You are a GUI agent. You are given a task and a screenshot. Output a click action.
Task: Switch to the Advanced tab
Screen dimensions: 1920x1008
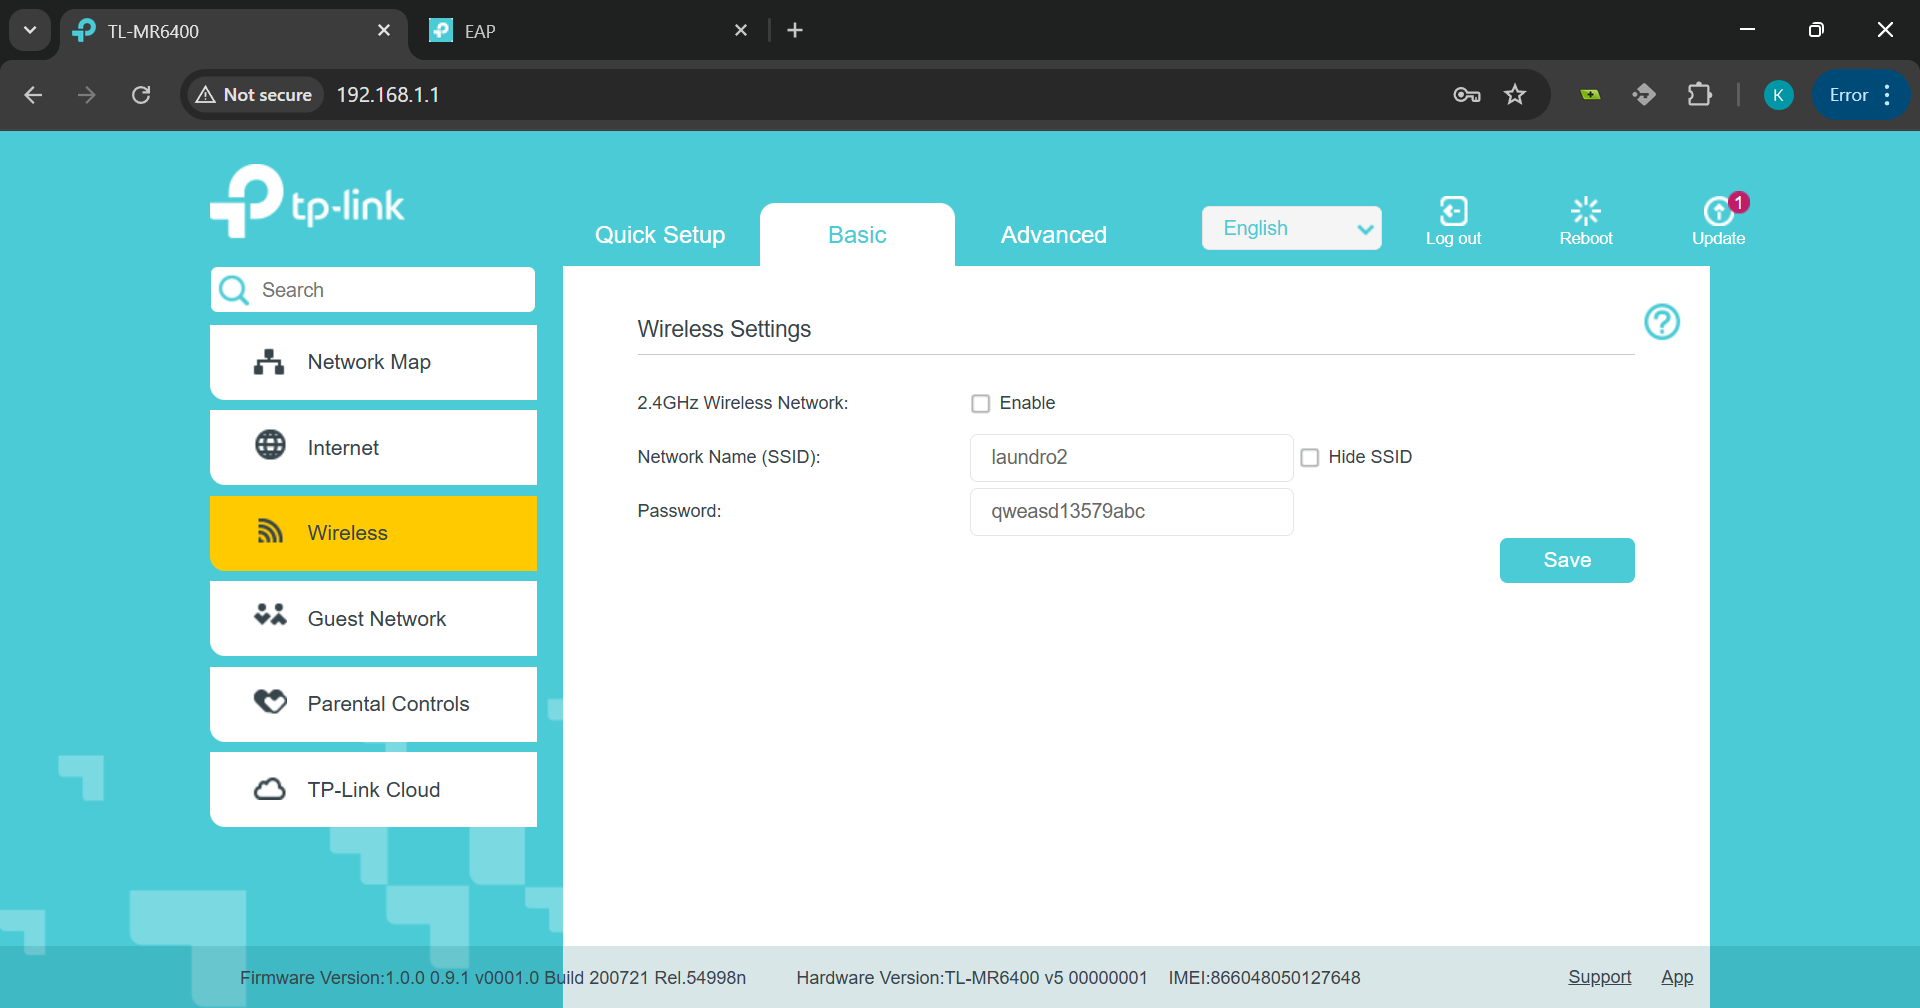point(1054,235)
